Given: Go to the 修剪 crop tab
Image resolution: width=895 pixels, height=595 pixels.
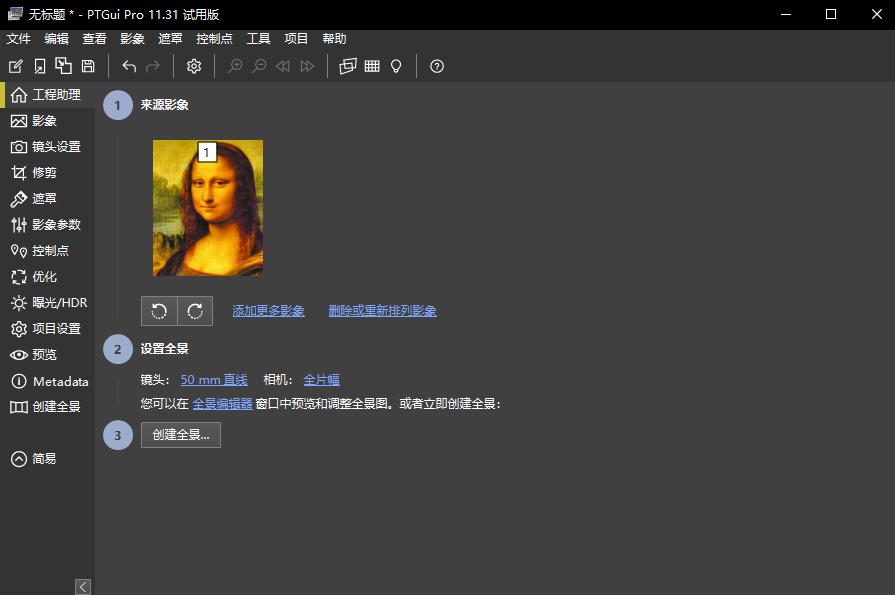Looking at the screenshot, I should tap(47, 172).
